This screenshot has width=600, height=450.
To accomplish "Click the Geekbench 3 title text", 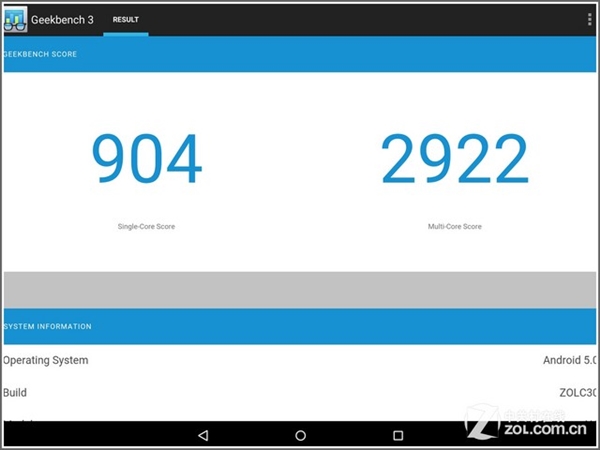I will (x=62, y=20).
